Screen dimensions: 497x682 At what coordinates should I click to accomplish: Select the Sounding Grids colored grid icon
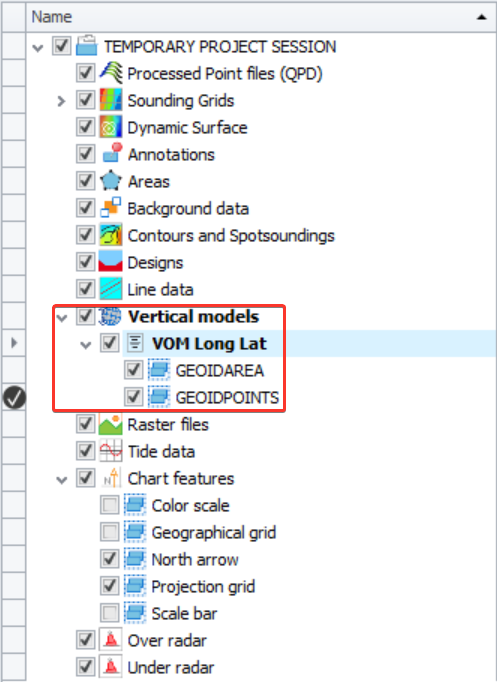point(111,100)
